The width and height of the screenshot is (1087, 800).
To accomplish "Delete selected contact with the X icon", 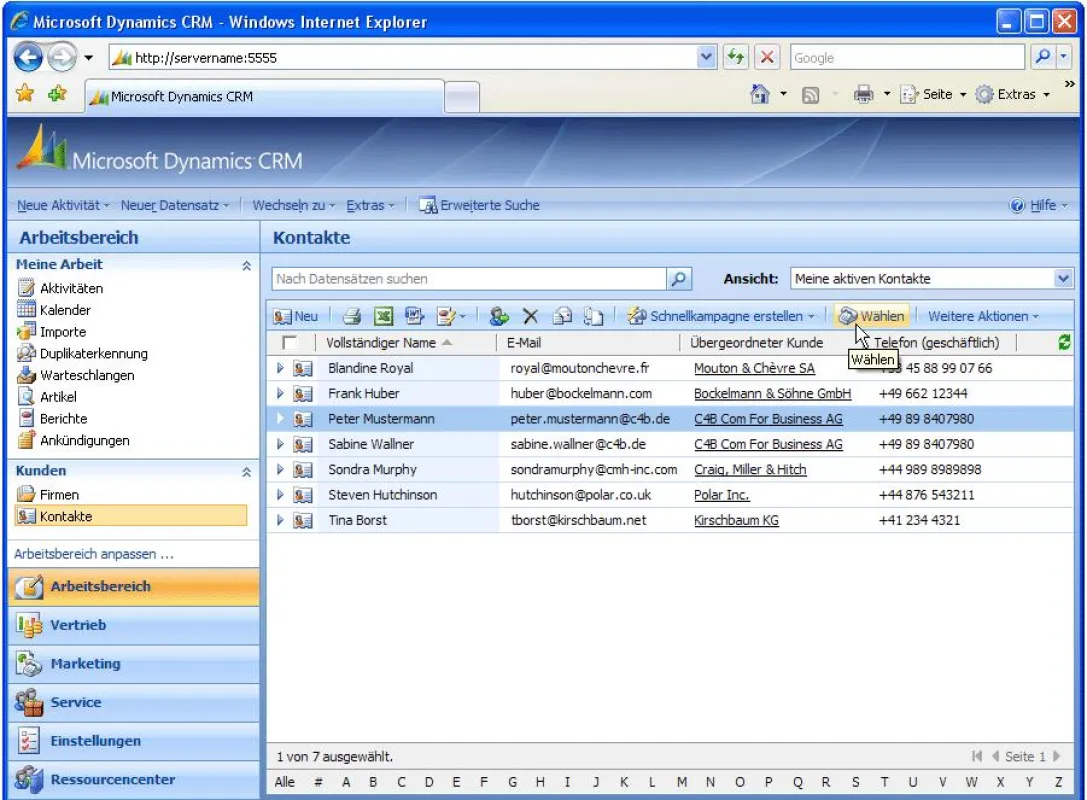I will [x=530, y=317].
